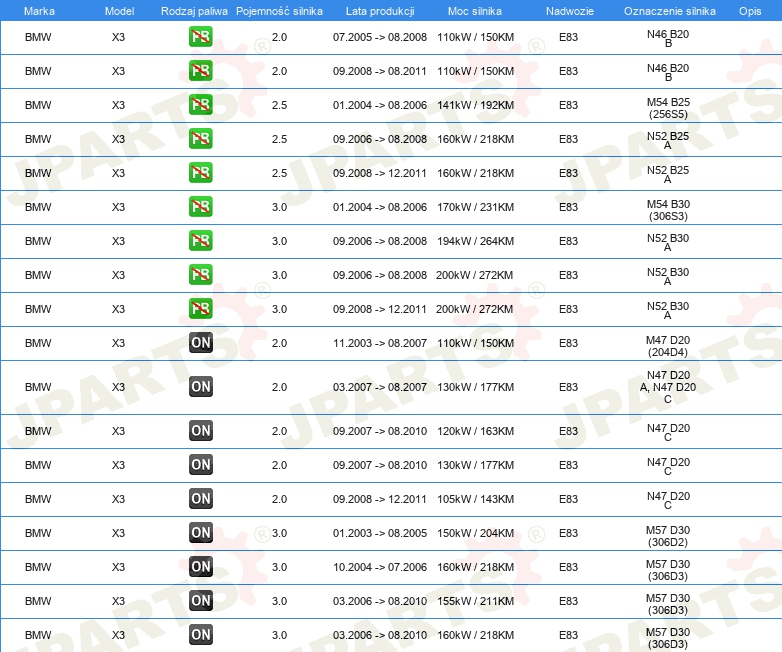Click the 120kW / 163KM power value

tap(475, 431)
